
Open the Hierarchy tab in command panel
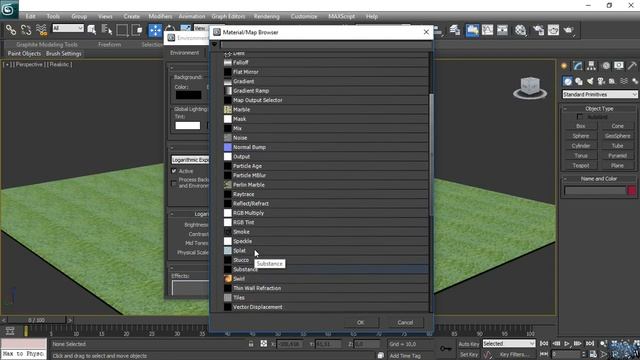[x=591, y=66]
